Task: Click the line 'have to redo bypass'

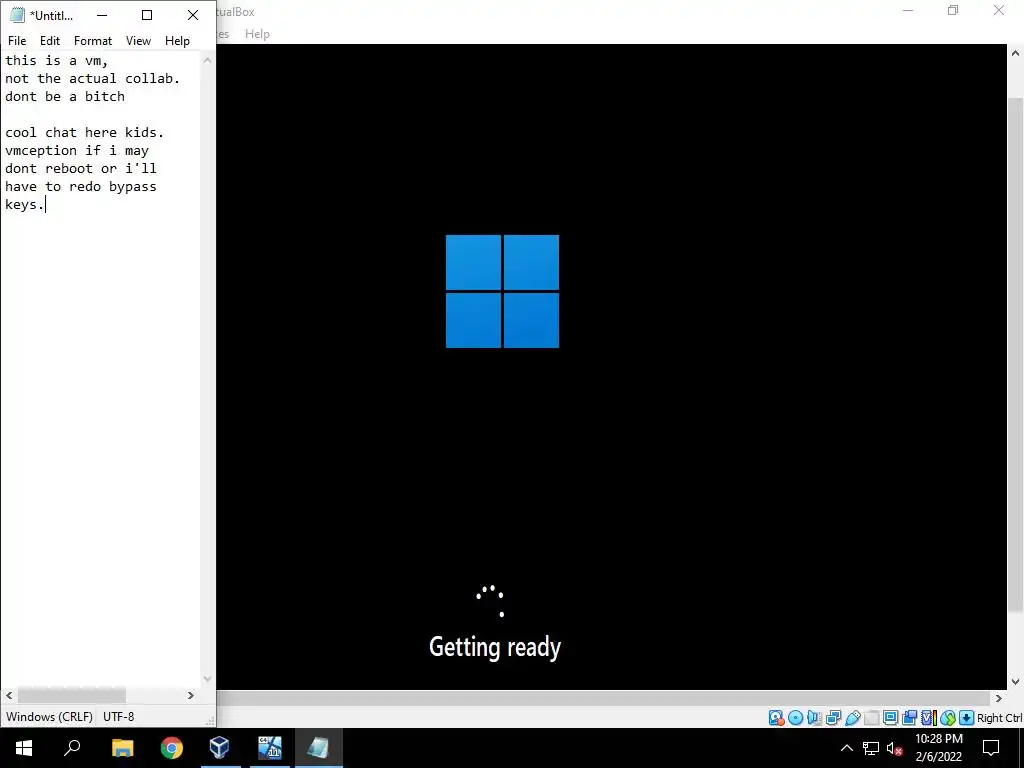Action: (x=81, y=186)
